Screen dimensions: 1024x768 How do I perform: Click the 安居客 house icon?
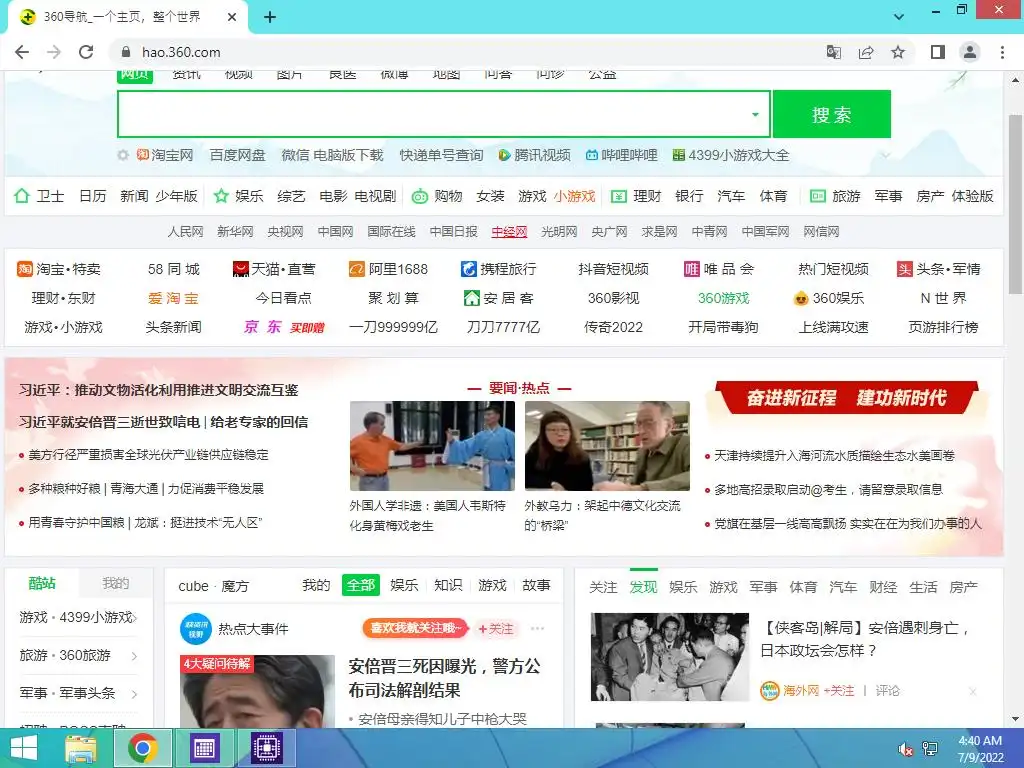[472, 298]
